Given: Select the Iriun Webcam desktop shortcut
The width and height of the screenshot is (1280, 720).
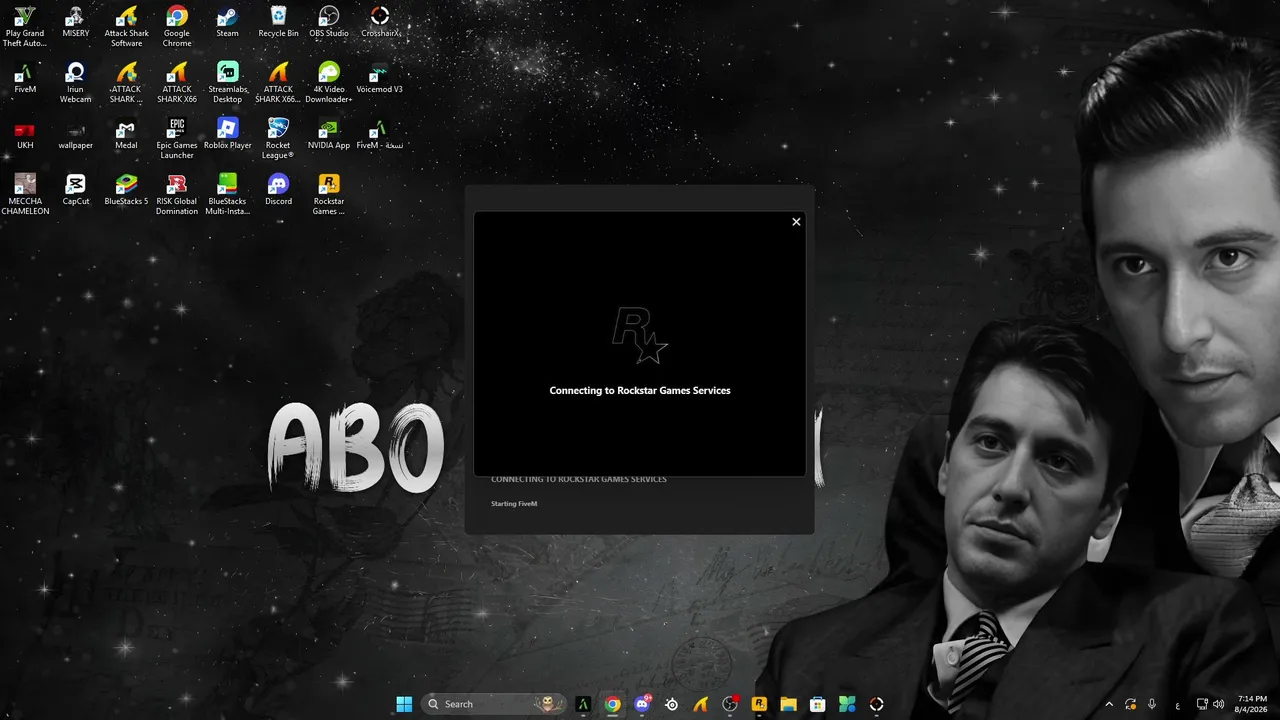Looking at the screenshot, I should pyautogui.click(x=75, y=83).
